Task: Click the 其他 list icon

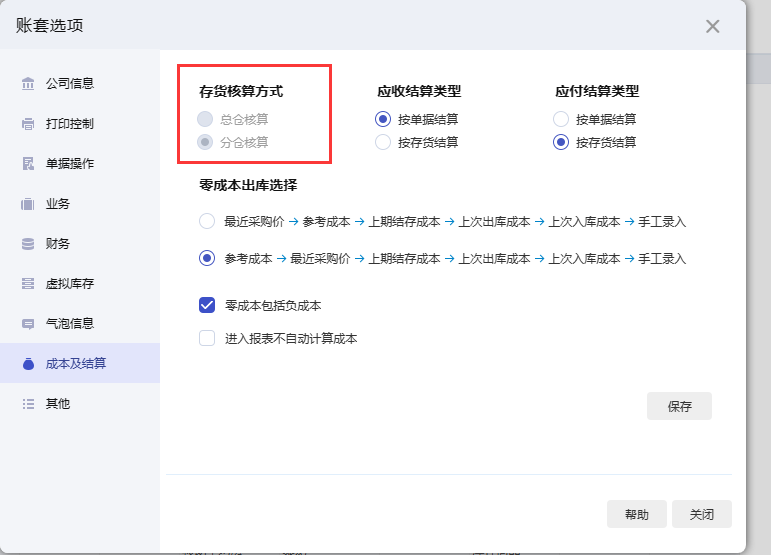Action: click(x=28, y=404)
